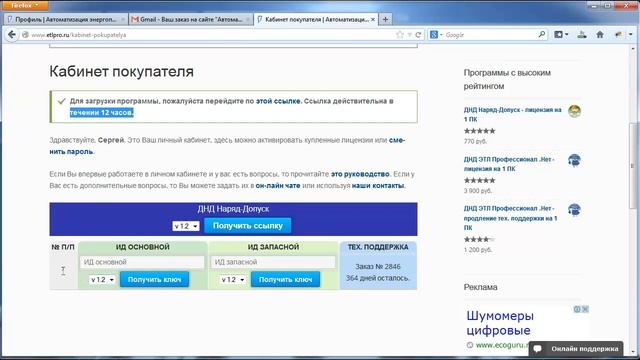
Task: Click the 'Реклама' sidebar heading
Action: click(x=480, y=287)
